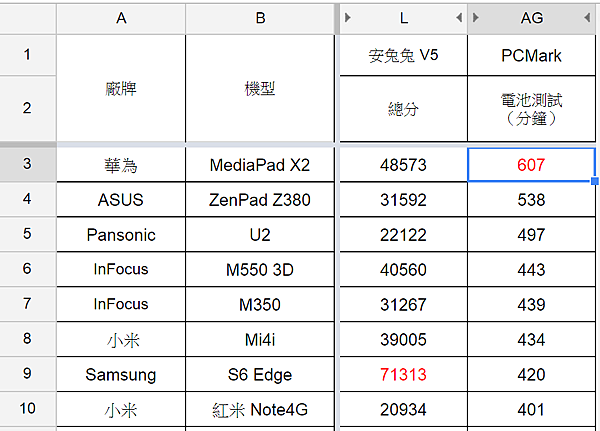Image resolution: width=600 pixels, height=431 pixels.
Task: Select the U2 cell
Action: [260, 235]
